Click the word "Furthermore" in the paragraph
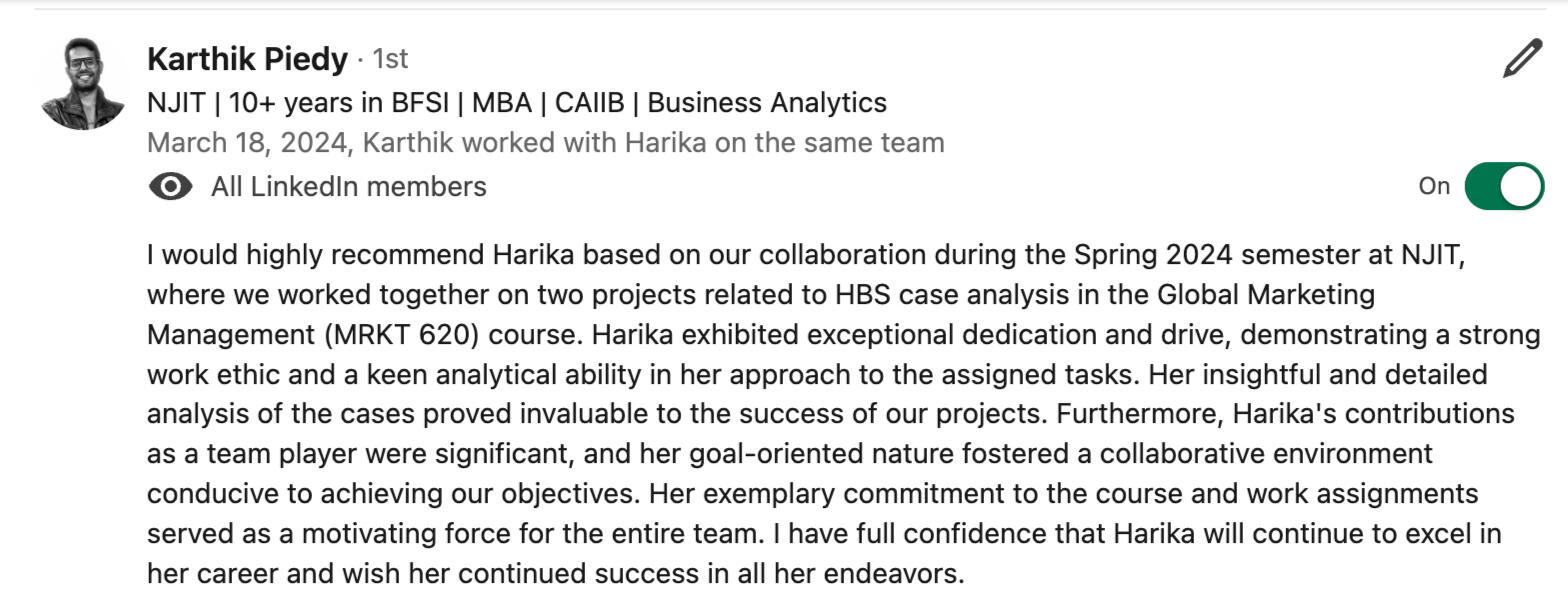Viewport: 1568px width, 604px height. [x=1139, y=414]
